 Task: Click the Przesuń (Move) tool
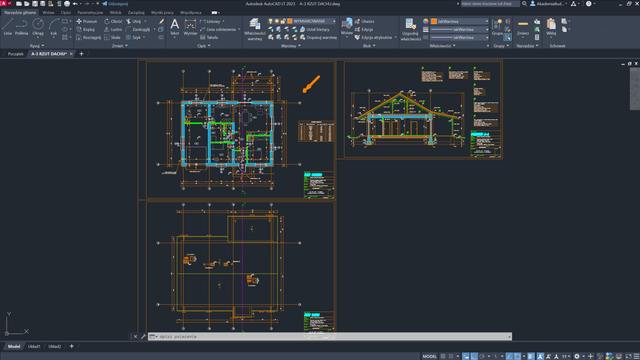pyautogui.click(x=87, y=21)
